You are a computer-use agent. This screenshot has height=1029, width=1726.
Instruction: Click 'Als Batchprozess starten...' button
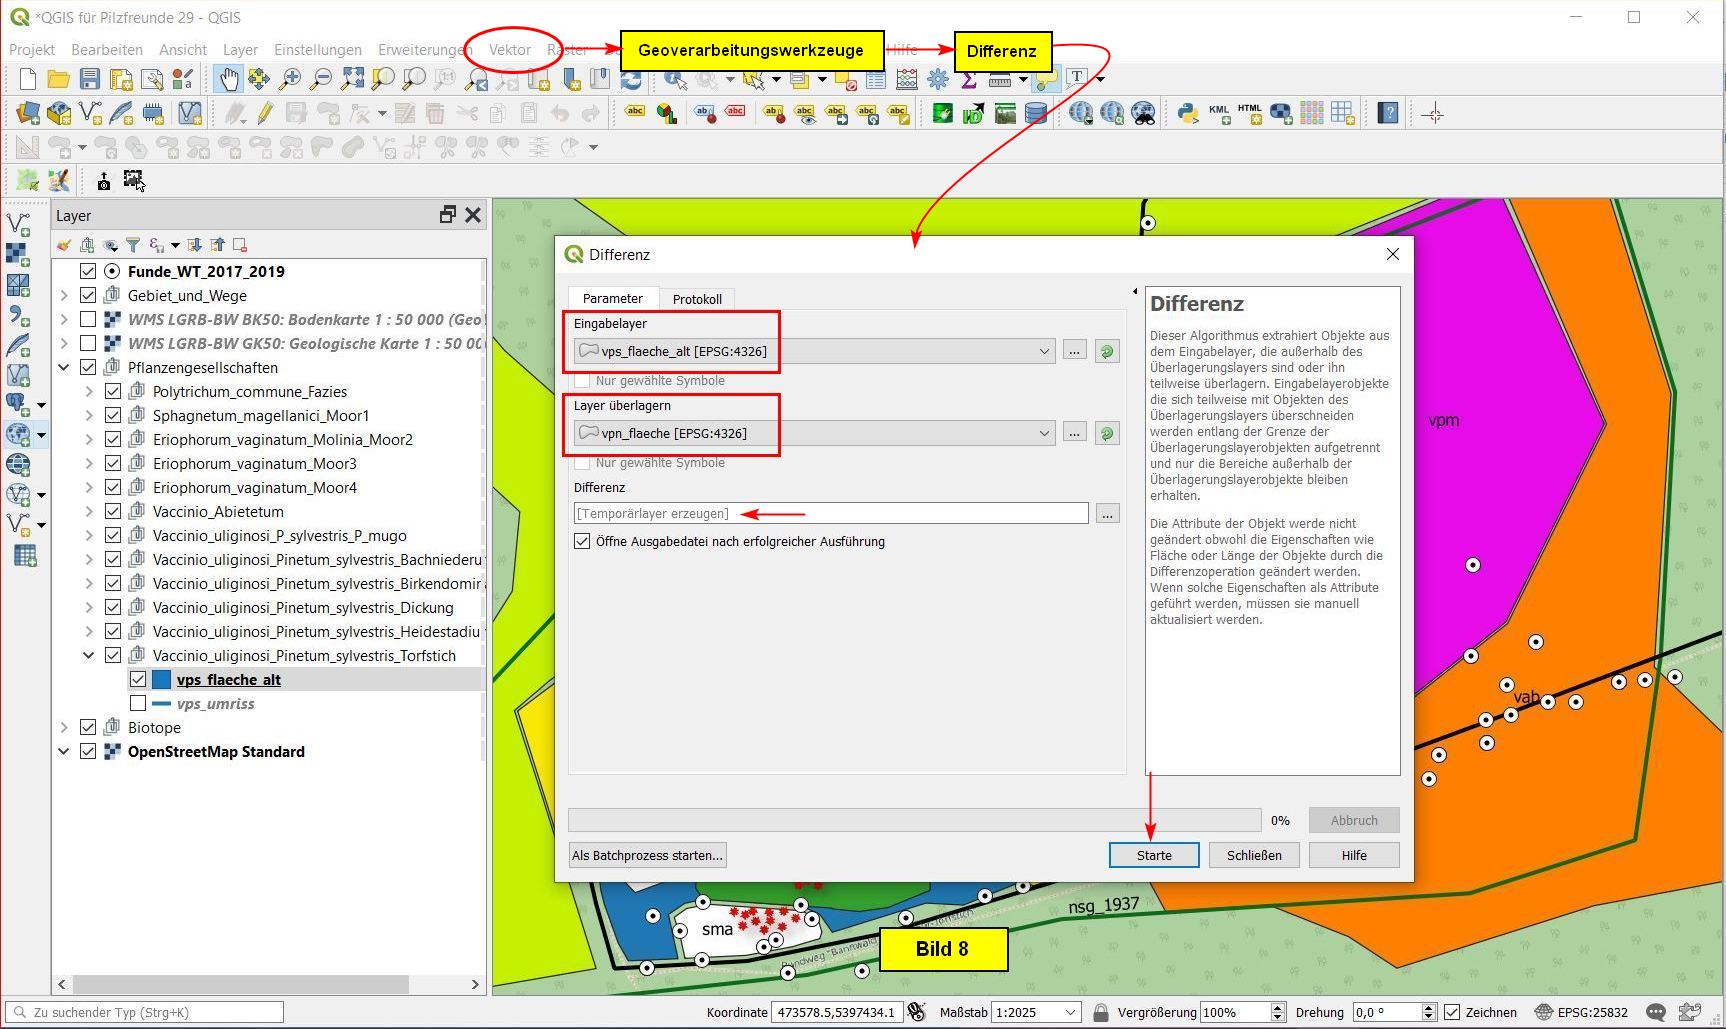(647, 855)
